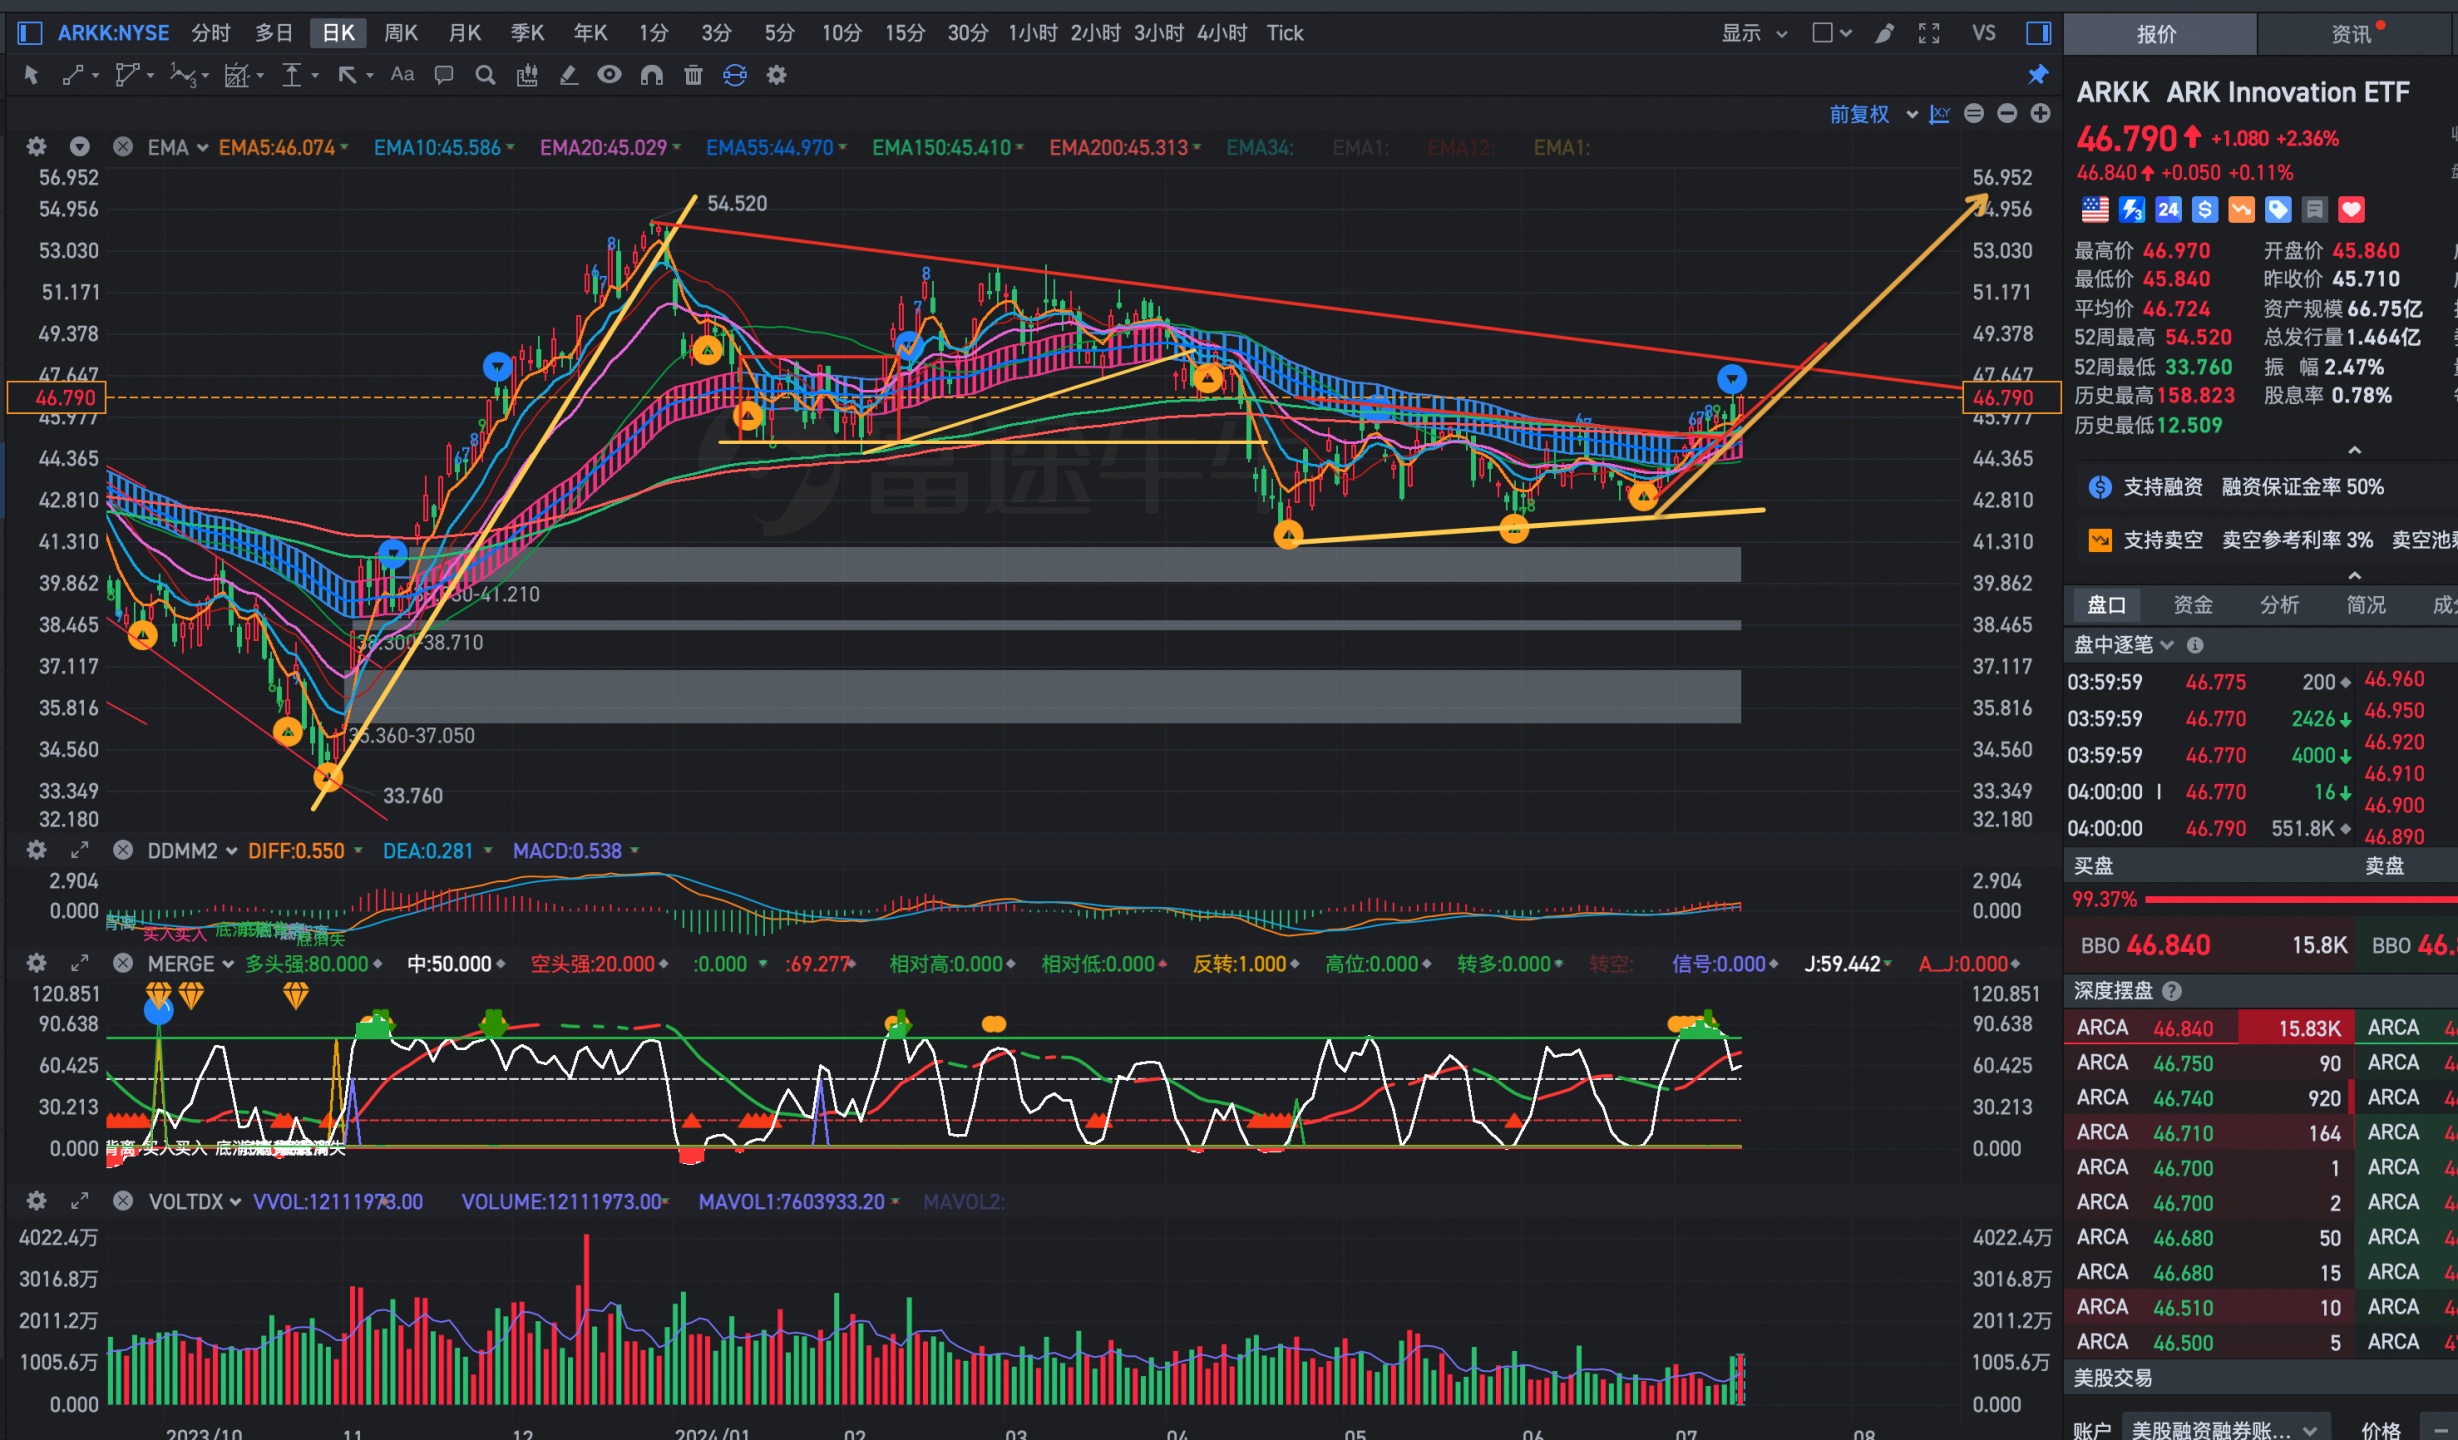Image resolution: width=2458 pixels, height=1440 pixels.
Task: Click the VS compare button
Action: [x=1984, y=33]
